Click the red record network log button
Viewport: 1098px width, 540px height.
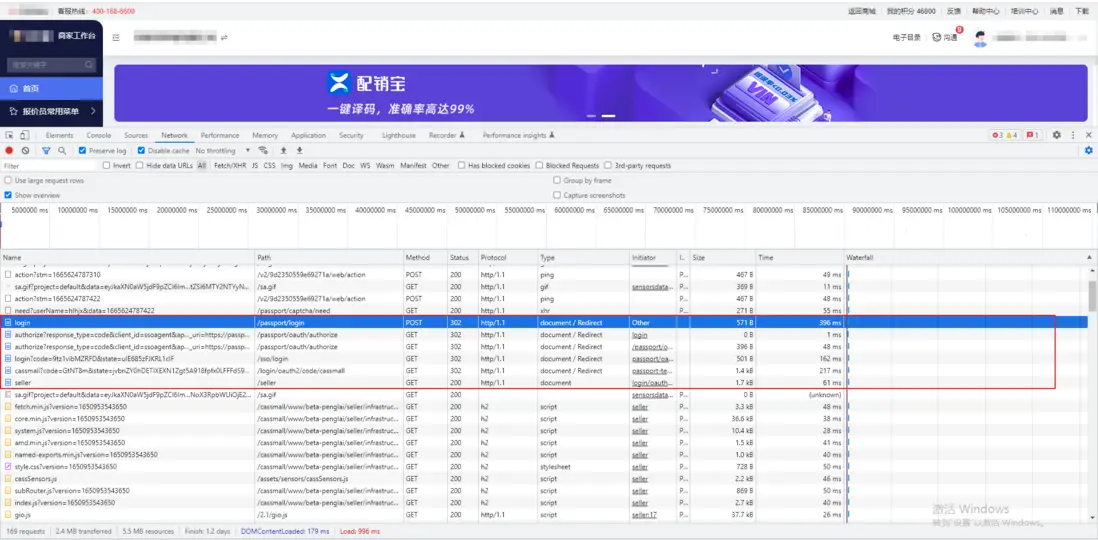pos(10,151)
